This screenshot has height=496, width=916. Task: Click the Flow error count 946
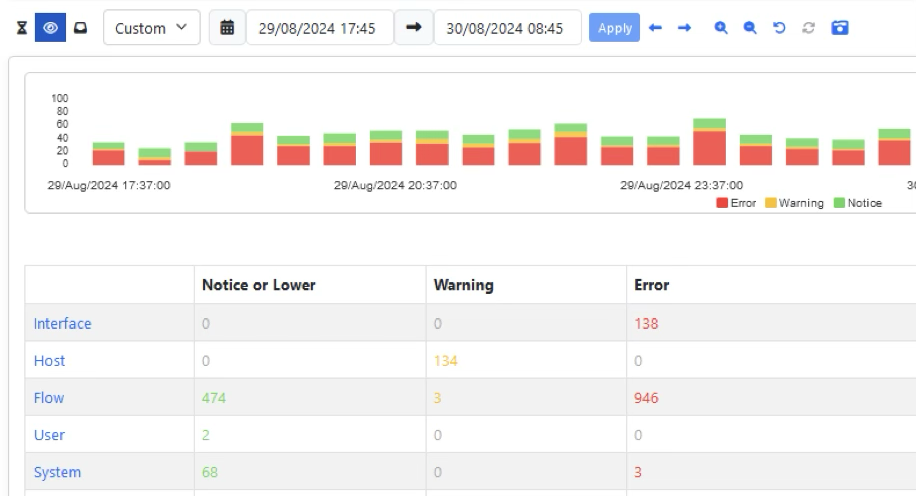pyautogui.click(x=646, y=398)
